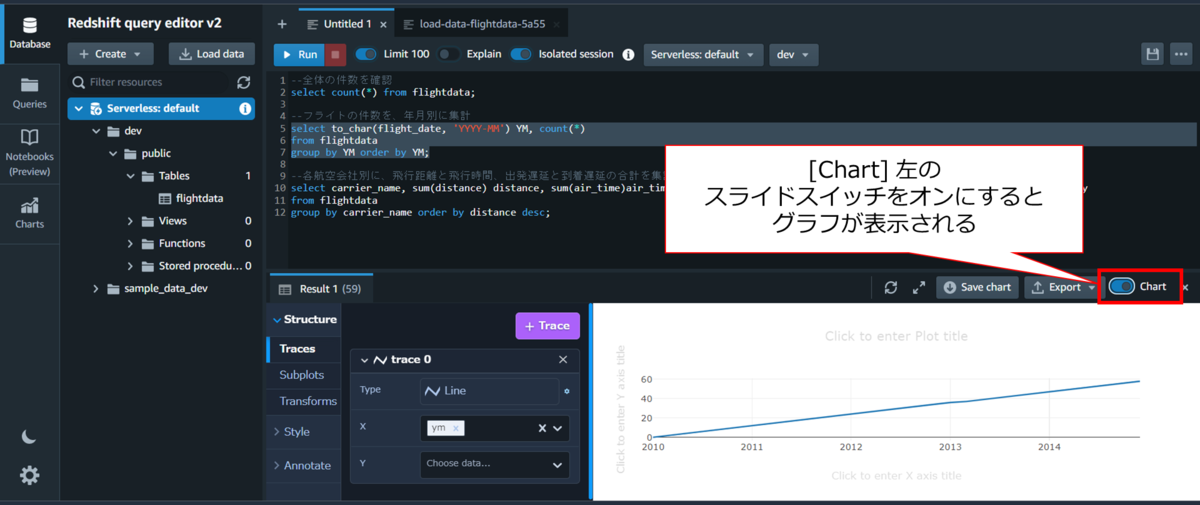This screenshot has width=1200, height=505.
Task: Collapse the dev database node
Action: click(x=96, y=131)
